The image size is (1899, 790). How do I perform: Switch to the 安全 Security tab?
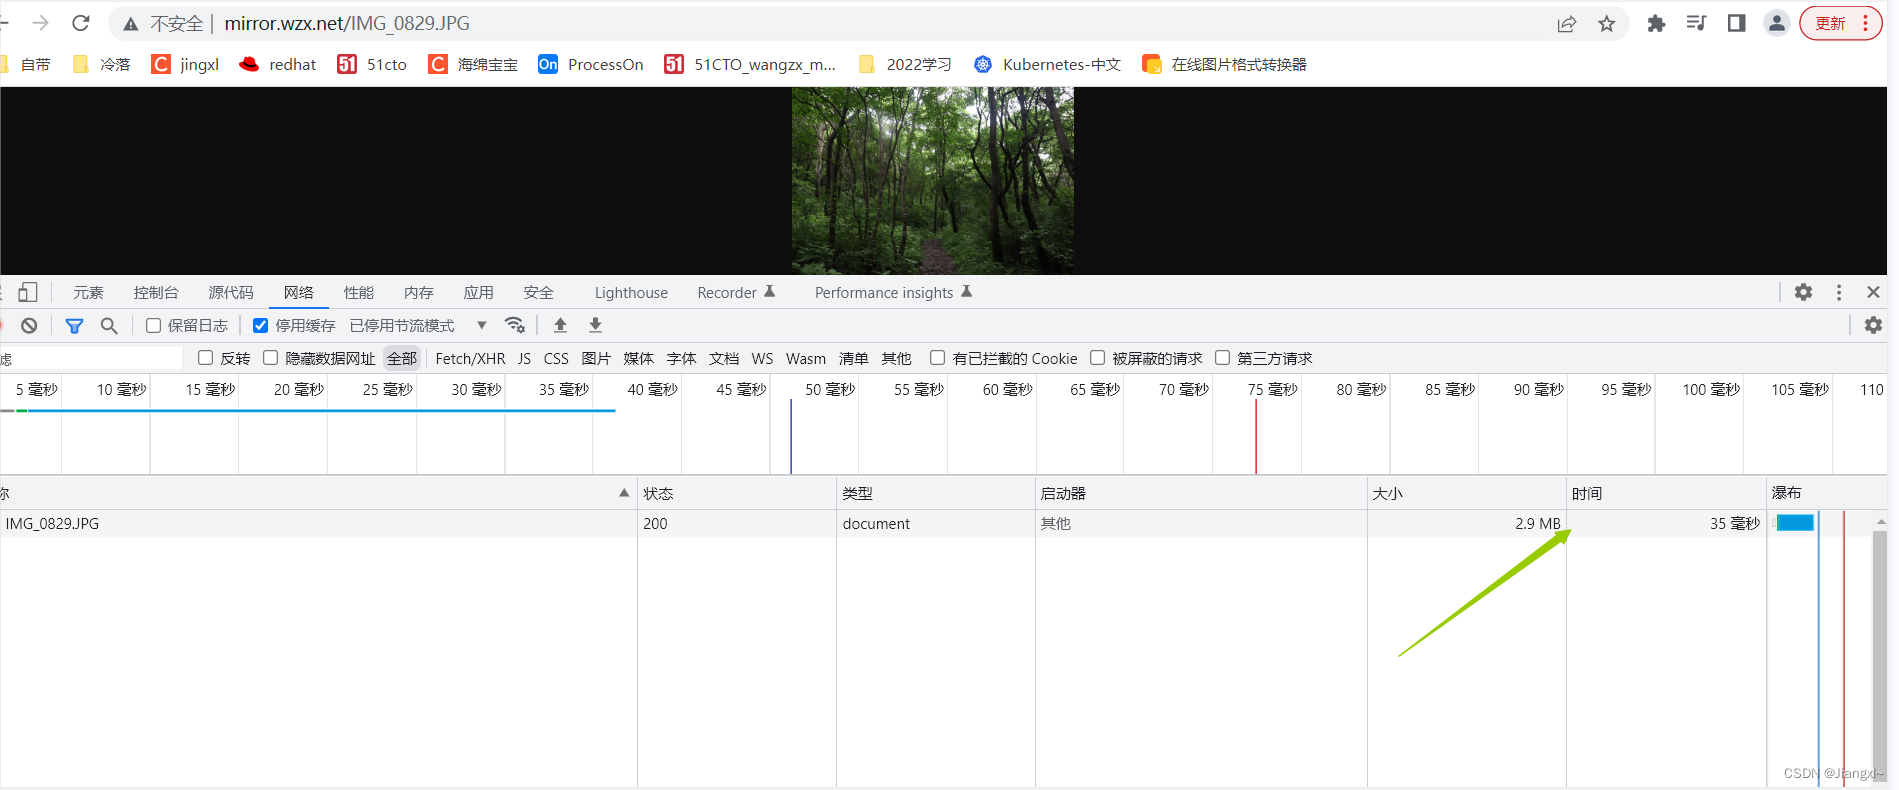539,293
